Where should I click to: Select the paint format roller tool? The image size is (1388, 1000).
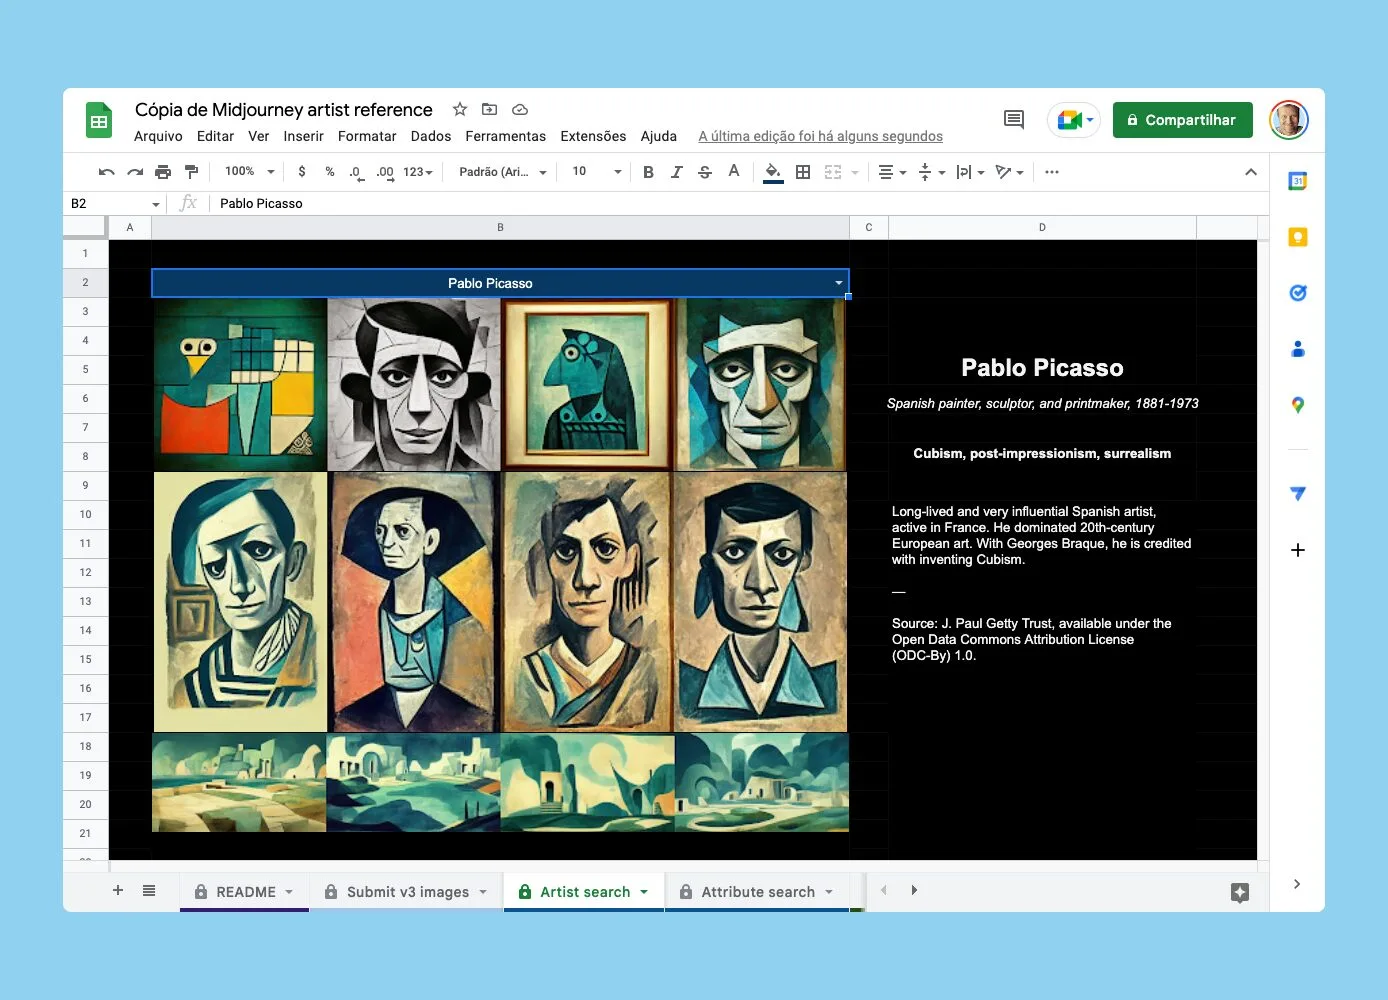(x=192, y=172)
